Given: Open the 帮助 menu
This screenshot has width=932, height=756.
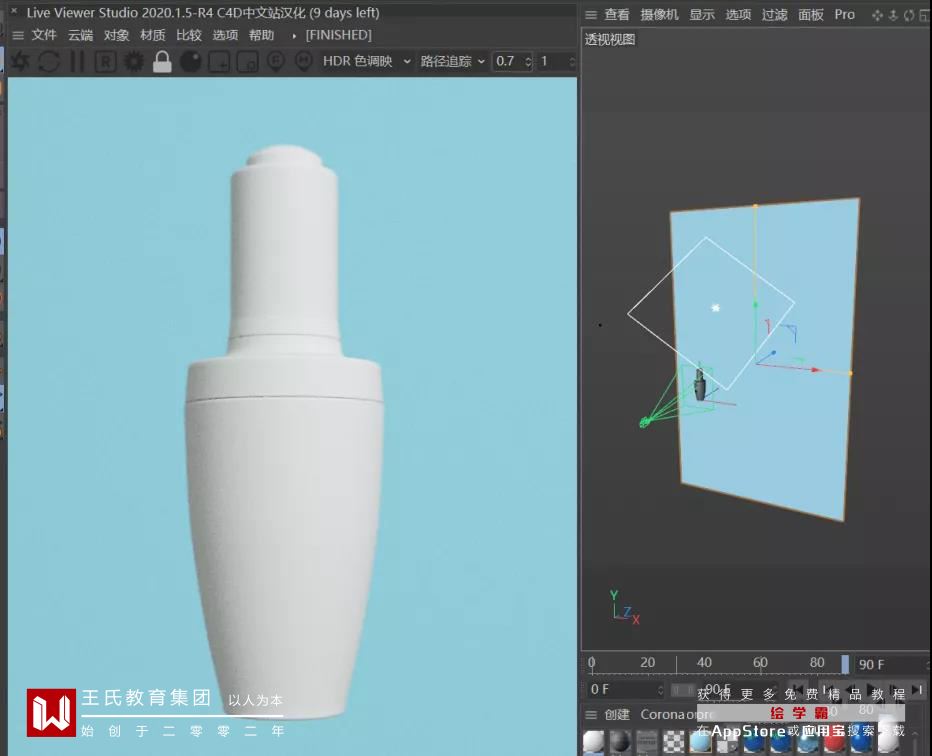Looking at the screenshot, I should click(262, 35).
